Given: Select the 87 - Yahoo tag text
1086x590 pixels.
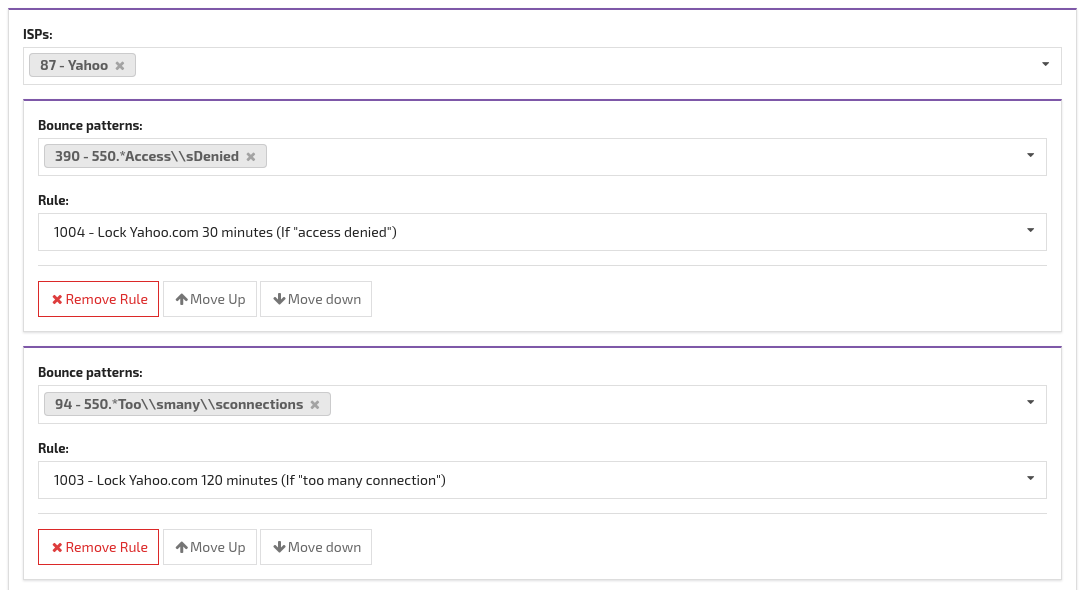Looking at the screenshot, I should click(x=73, y=66).
